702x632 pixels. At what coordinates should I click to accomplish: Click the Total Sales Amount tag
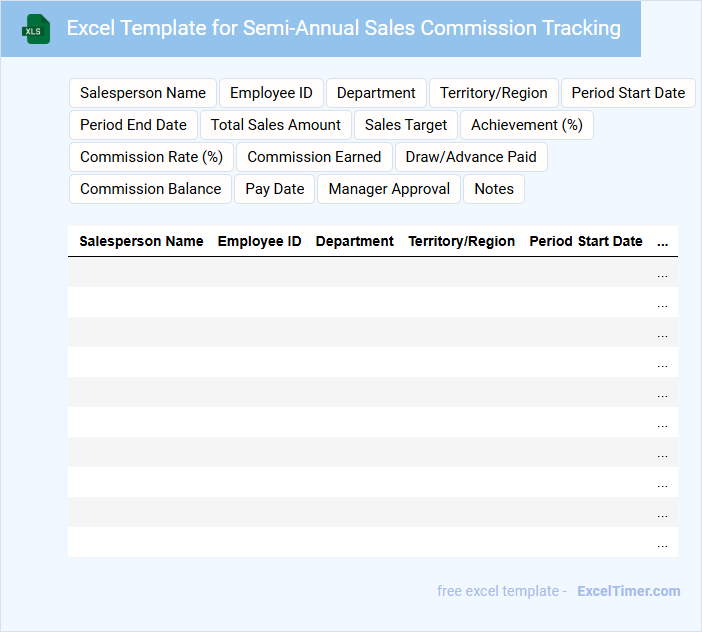pyautogui.click(x=276, y=125)
